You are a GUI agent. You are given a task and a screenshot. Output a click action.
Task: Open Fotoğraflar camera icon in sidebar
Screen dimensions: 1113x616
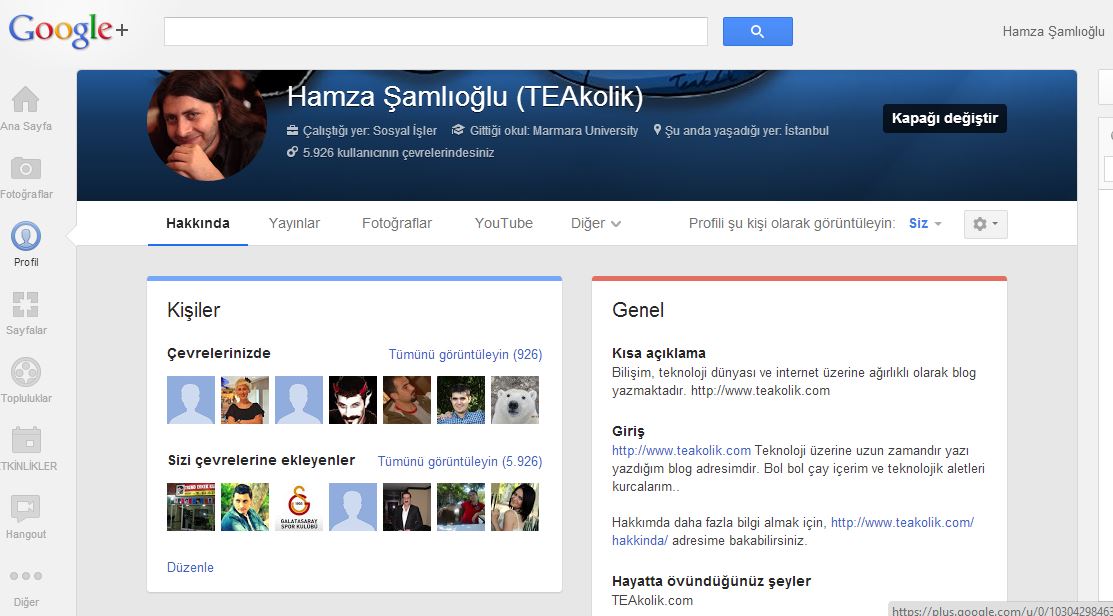[x=26, y=168]
